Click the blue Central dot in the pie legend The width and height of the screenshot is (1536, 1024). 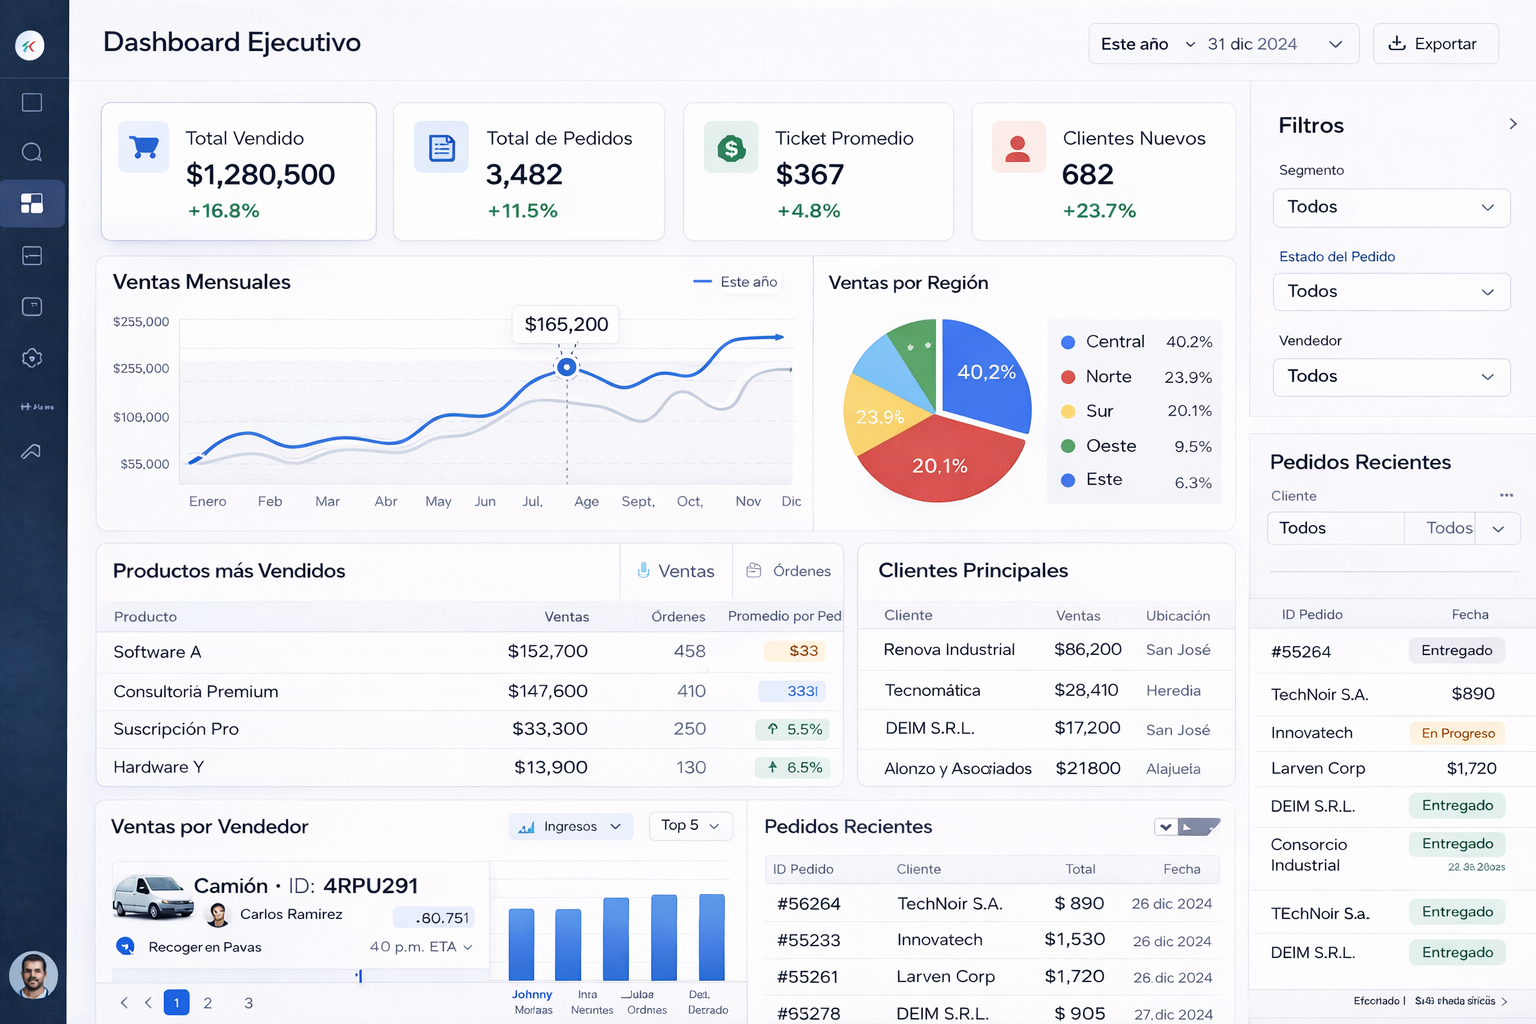click(x=1066, y=341)
